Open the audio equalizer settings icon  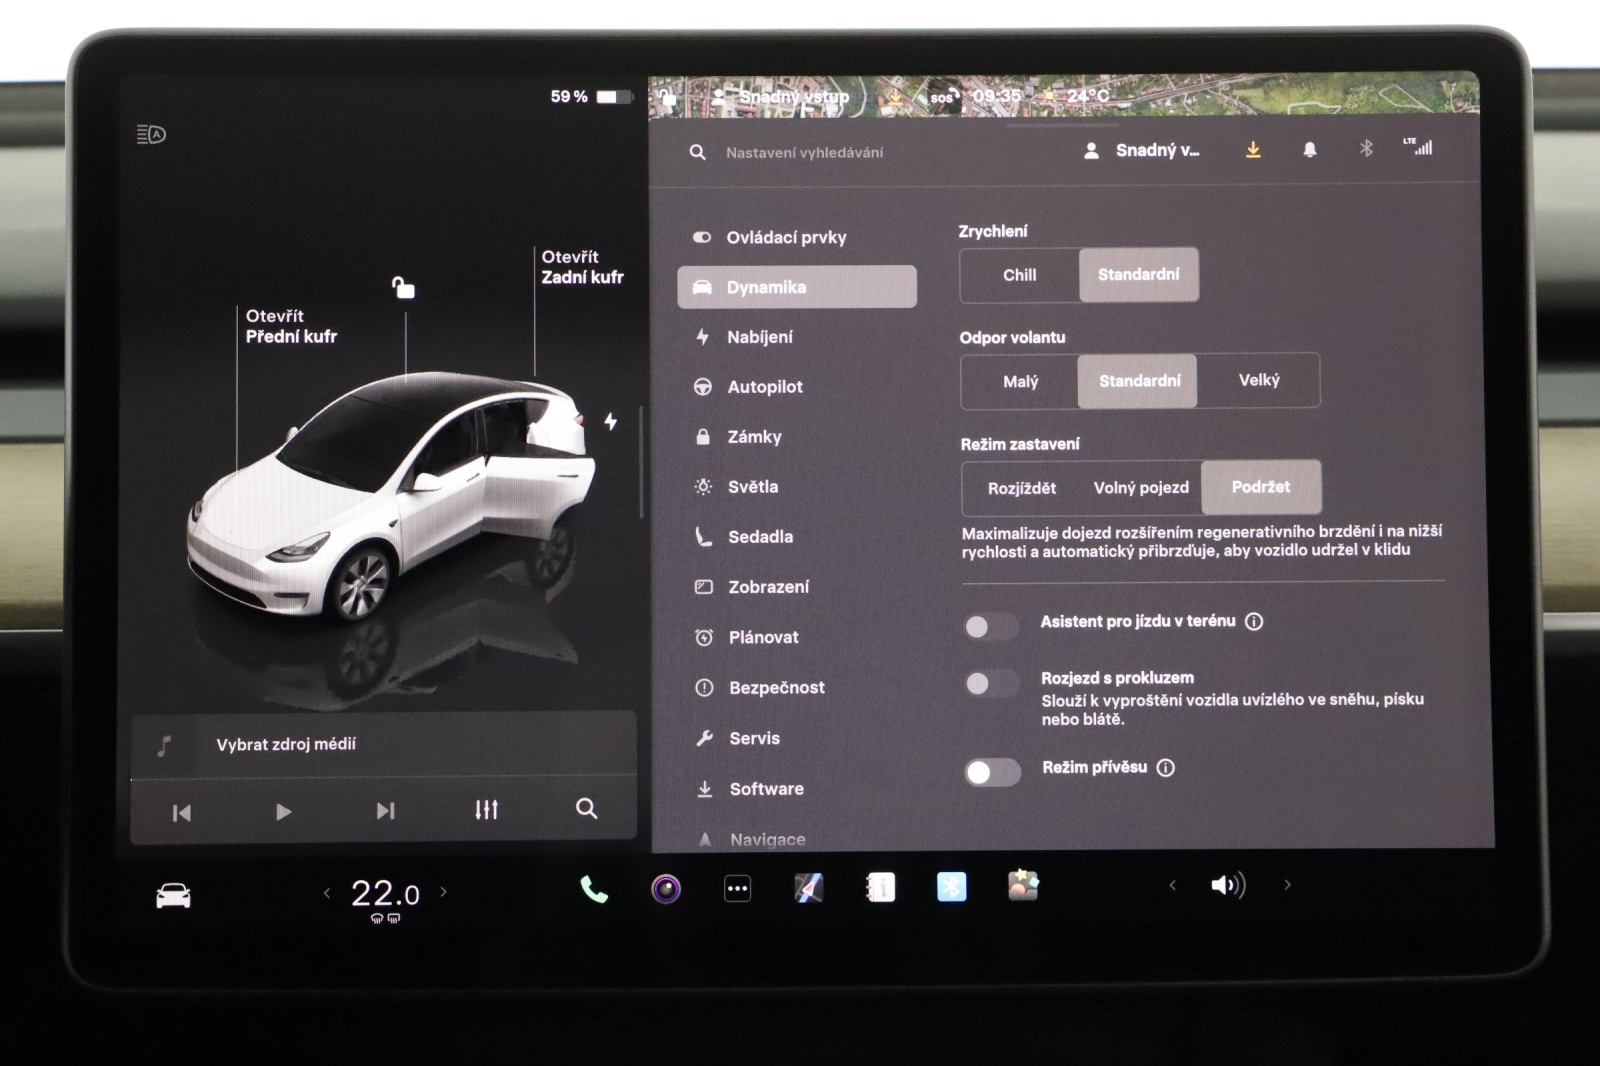[x=487, y=809]
